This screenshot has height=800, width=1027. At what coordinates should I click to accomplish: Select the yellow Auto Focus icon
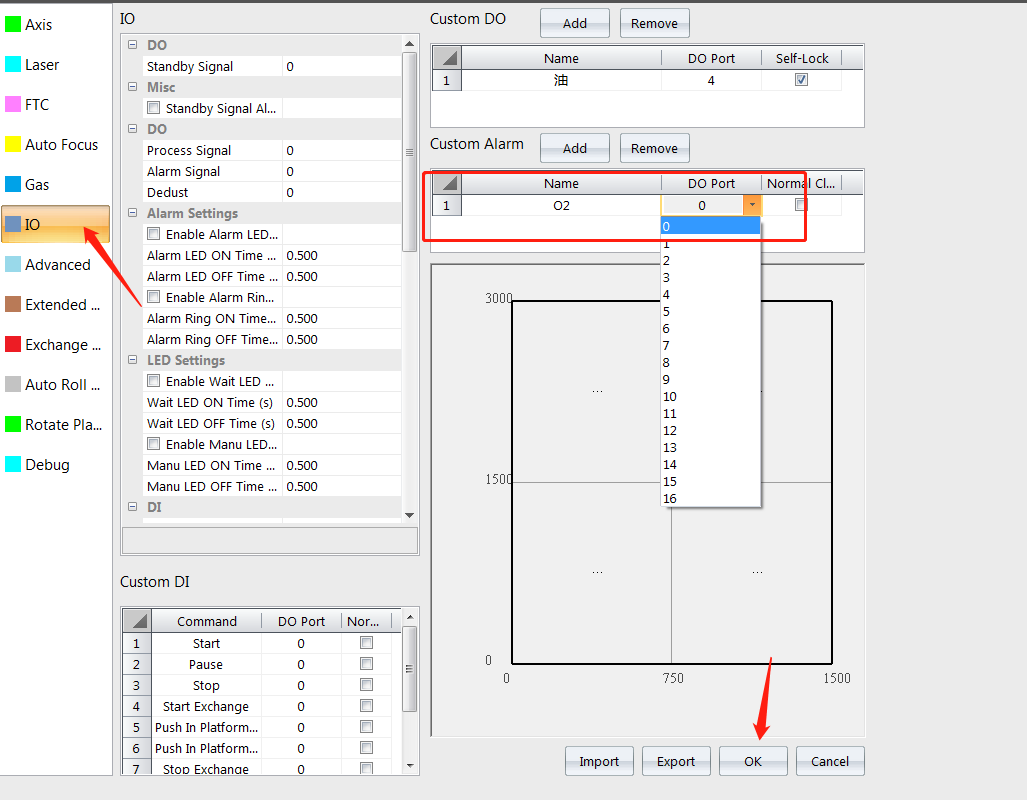13,144
